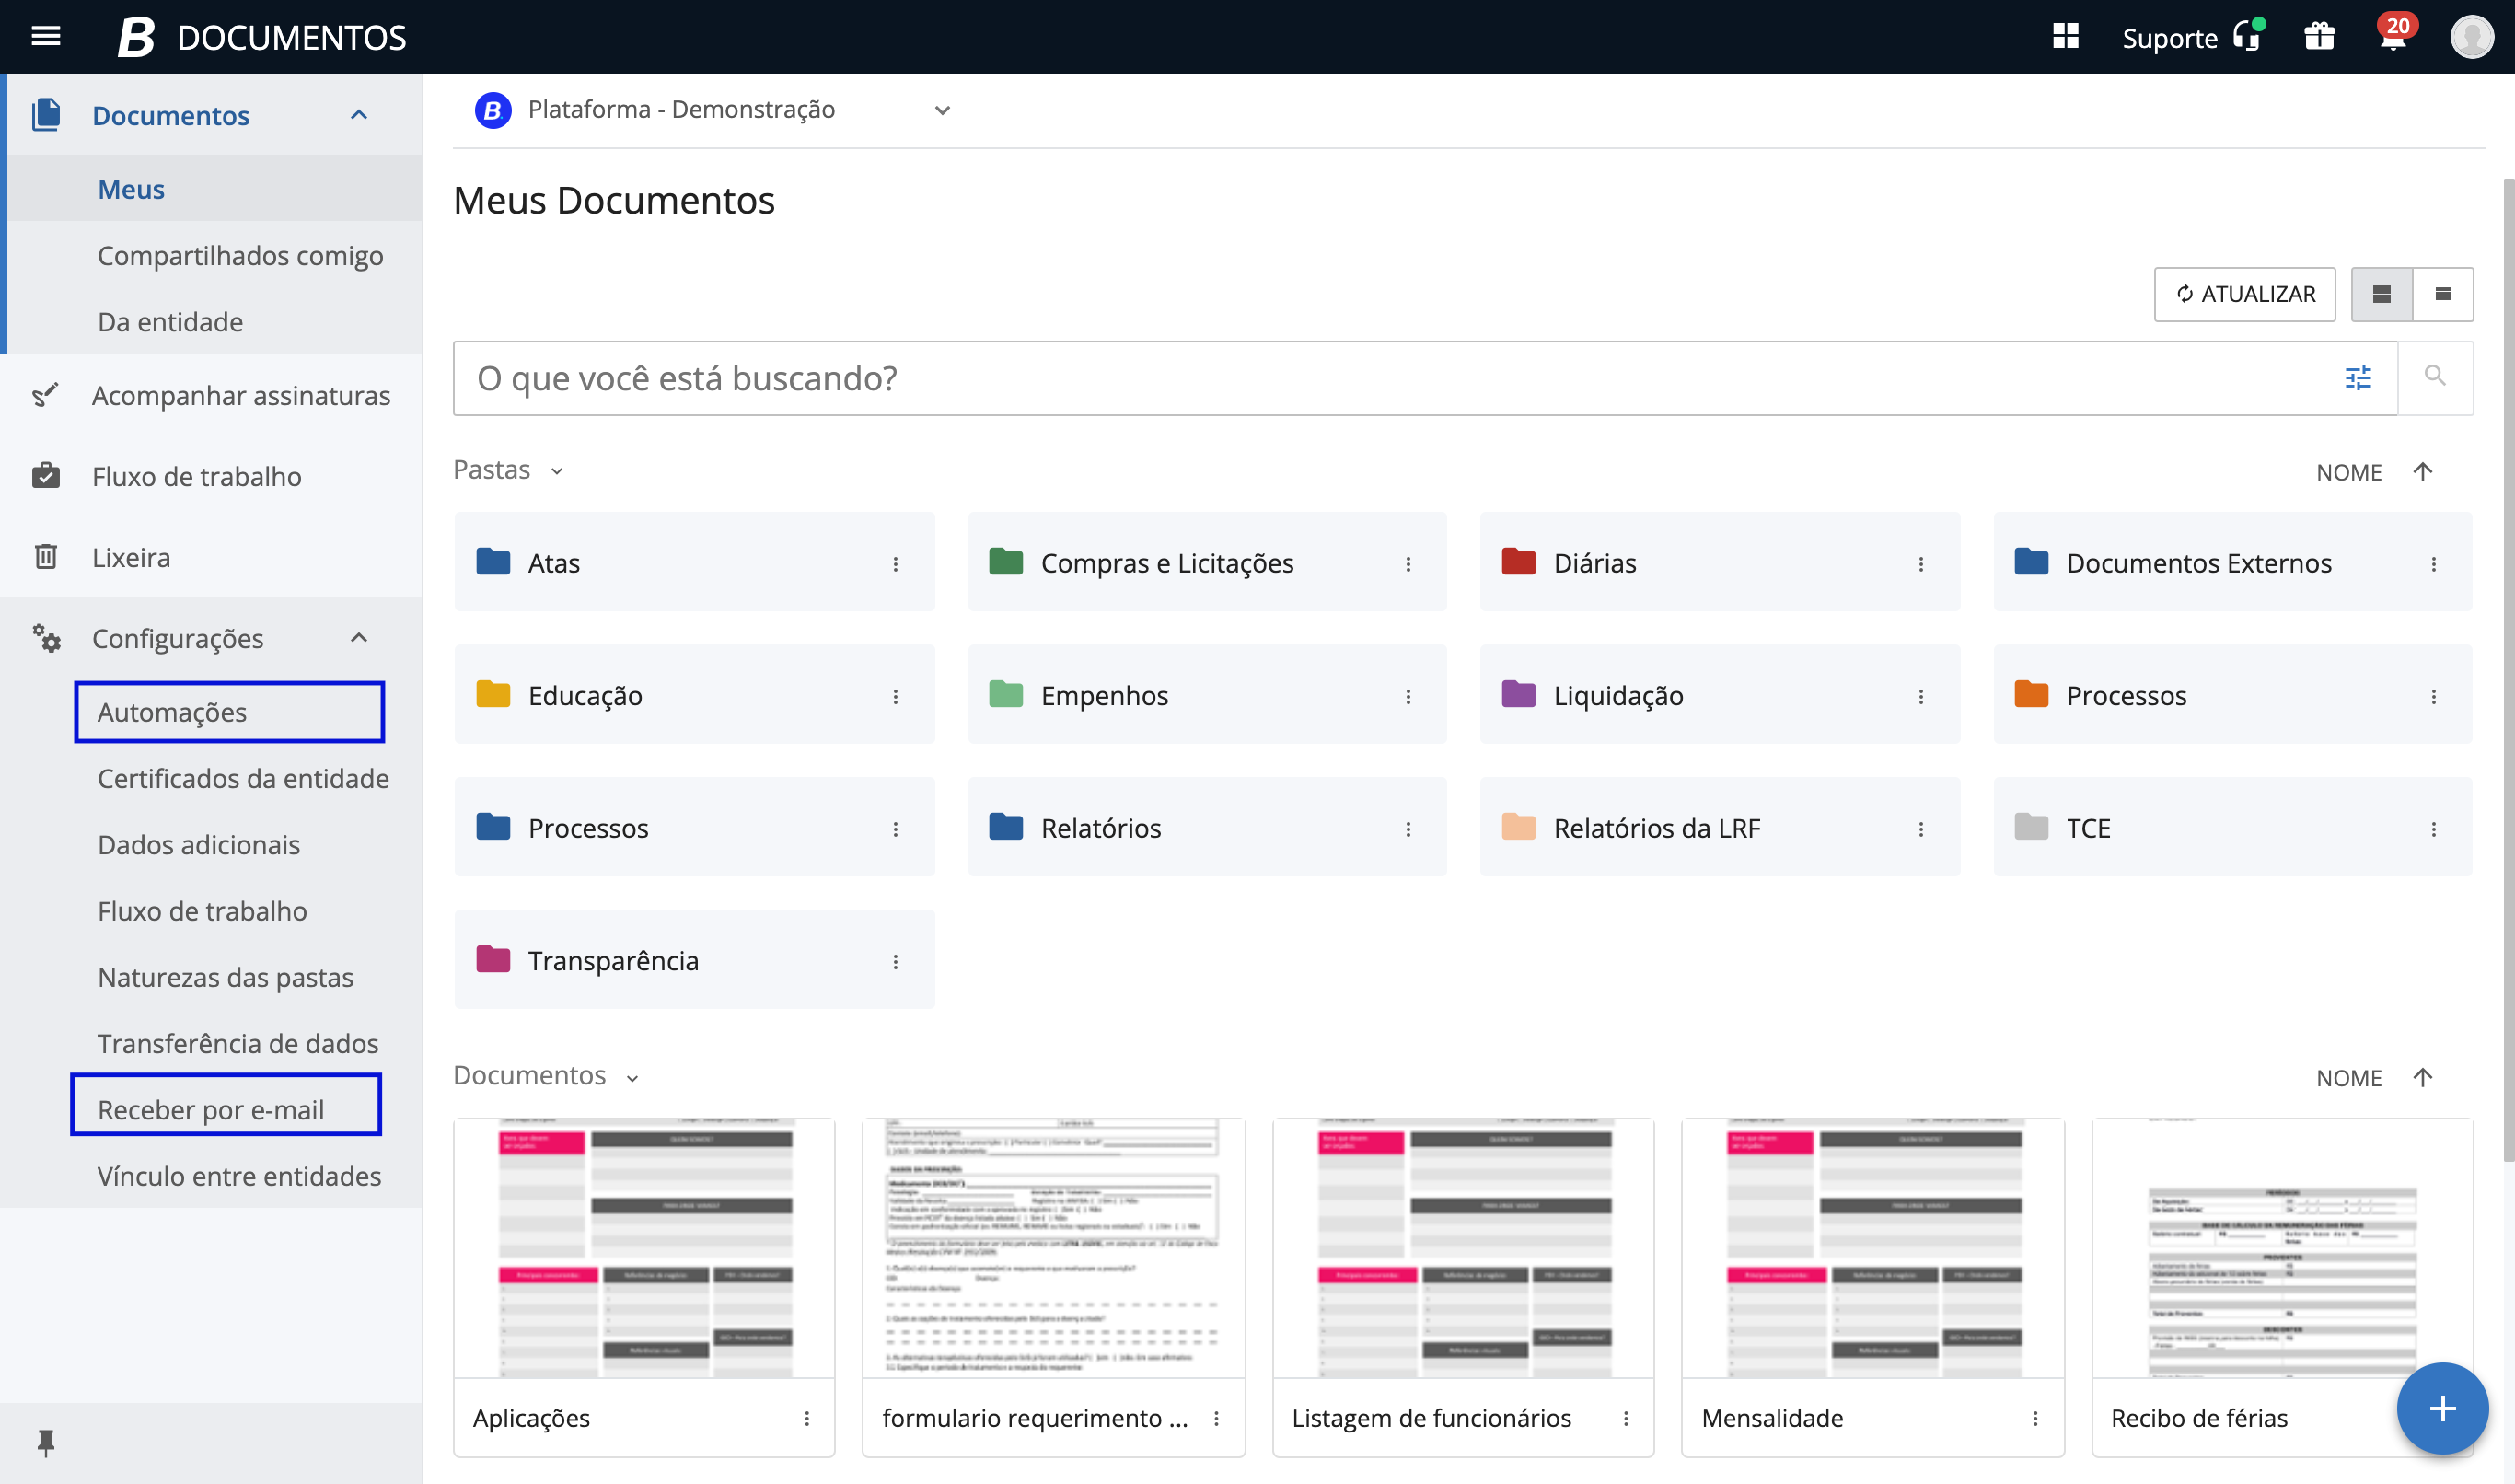Collapse the Configurações sidebar group
The height and width of the screenshot is (1484, 2515).
click(x=359, y=638)
